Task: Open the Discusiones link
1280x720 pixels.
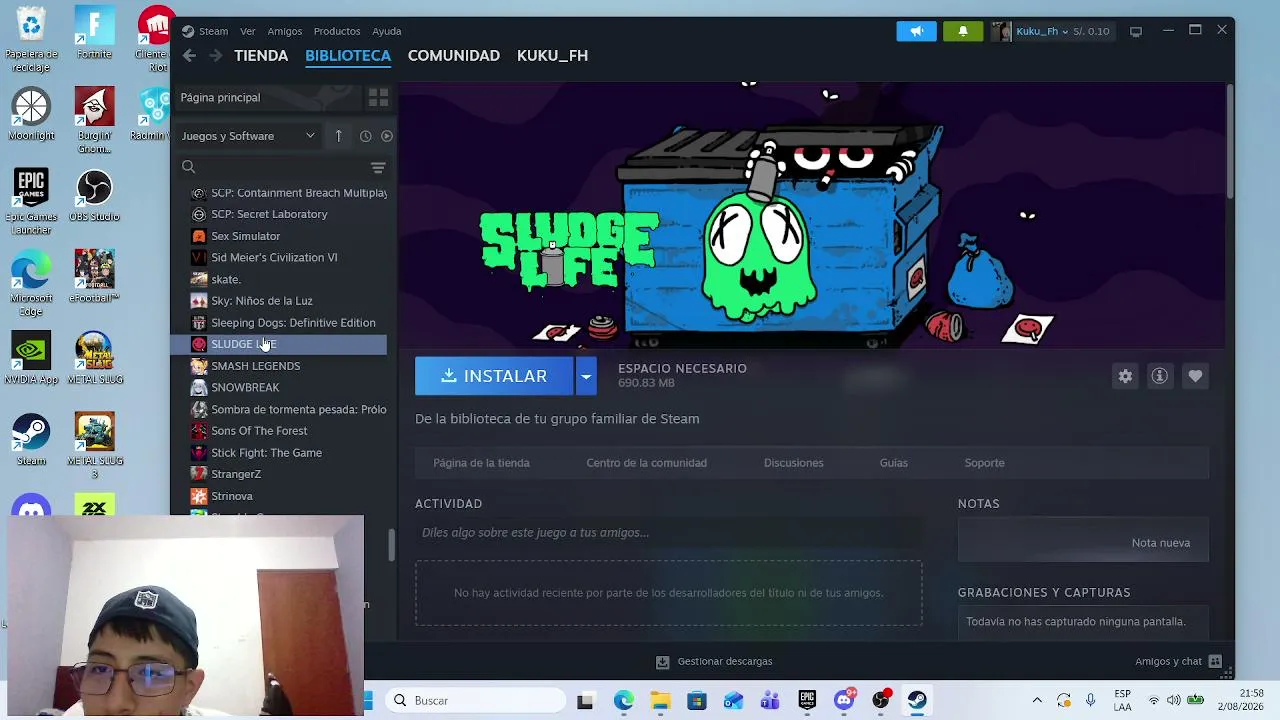Action: pyautogui.click(x=794, y=463)
